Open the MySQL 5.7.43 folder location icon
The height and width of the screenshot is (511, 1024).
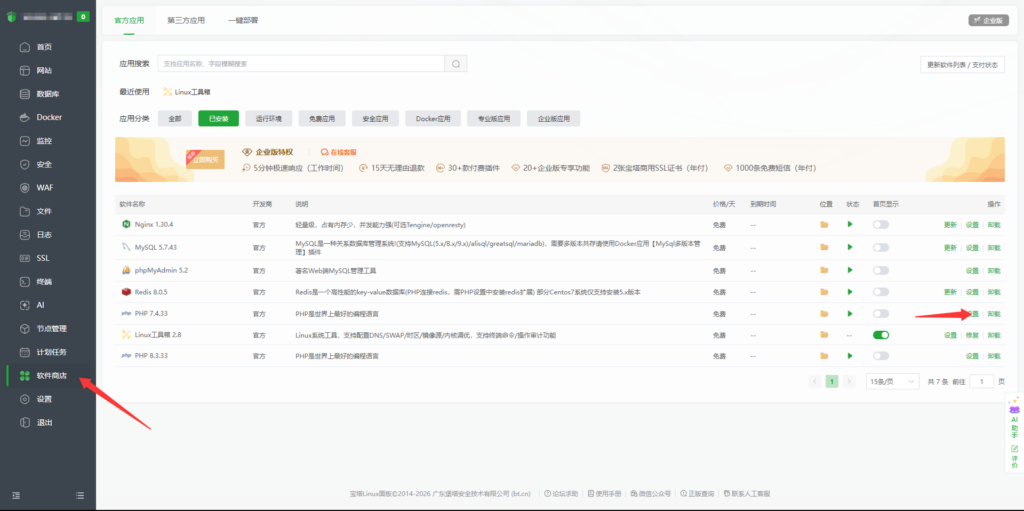coord(824,248)
